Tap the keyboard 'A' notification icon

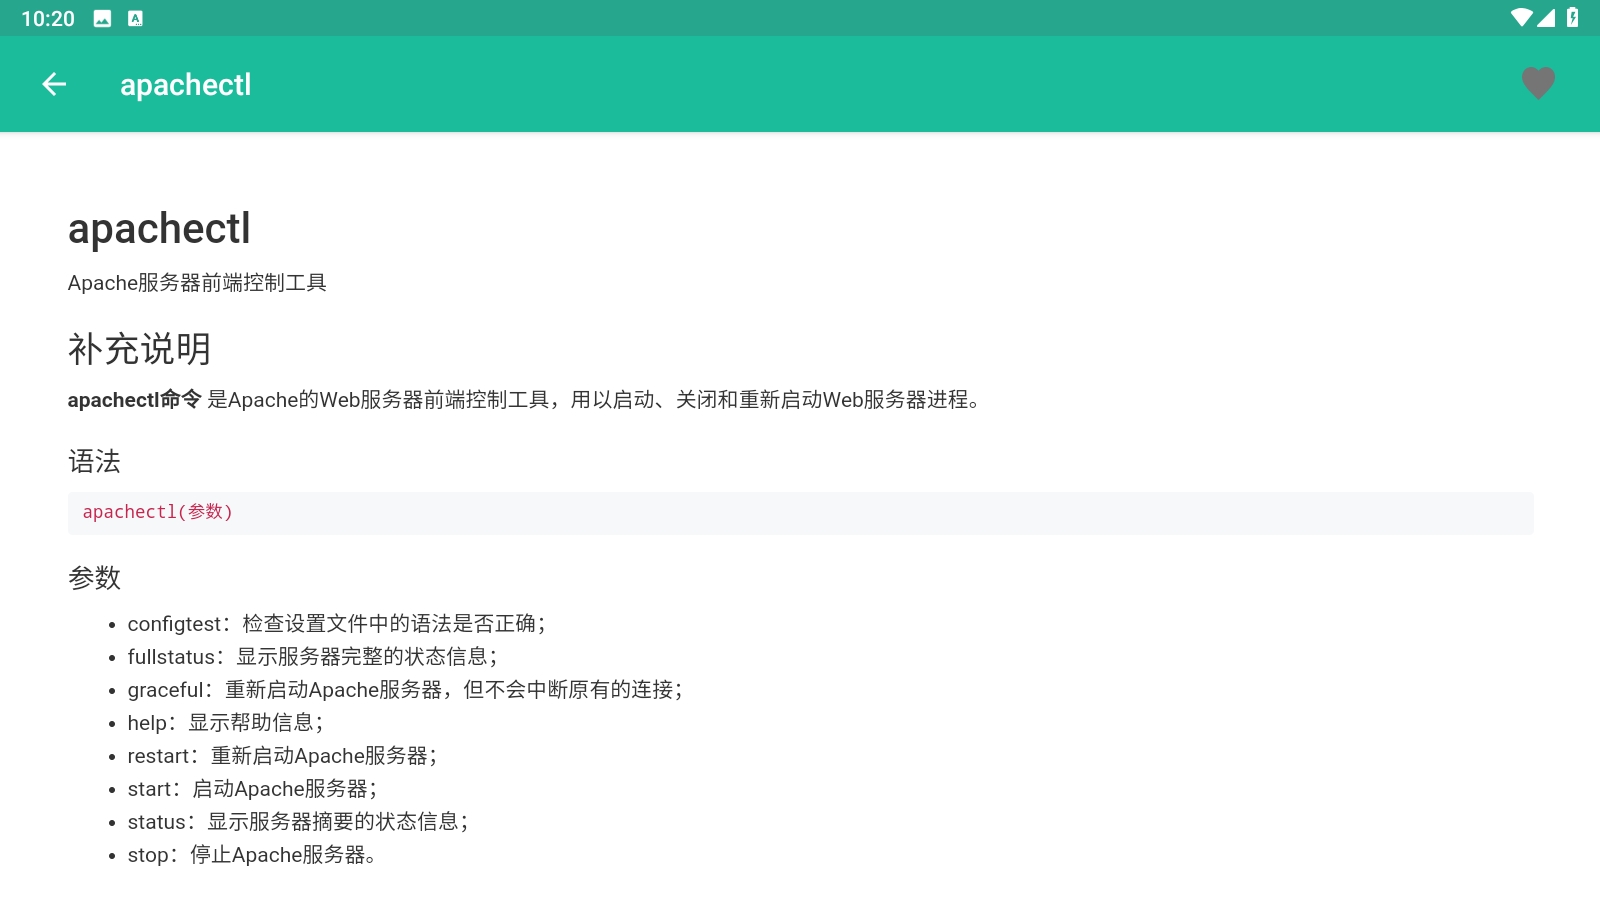pyautogui.click(x=135, y=19)
